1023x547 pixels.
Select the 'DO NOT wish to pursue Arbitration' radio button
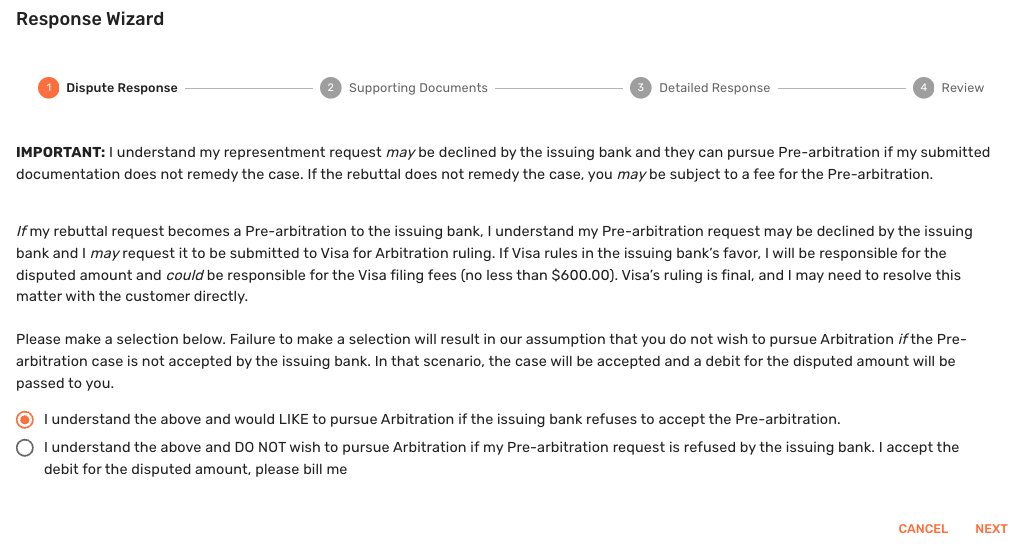point(25,448)
